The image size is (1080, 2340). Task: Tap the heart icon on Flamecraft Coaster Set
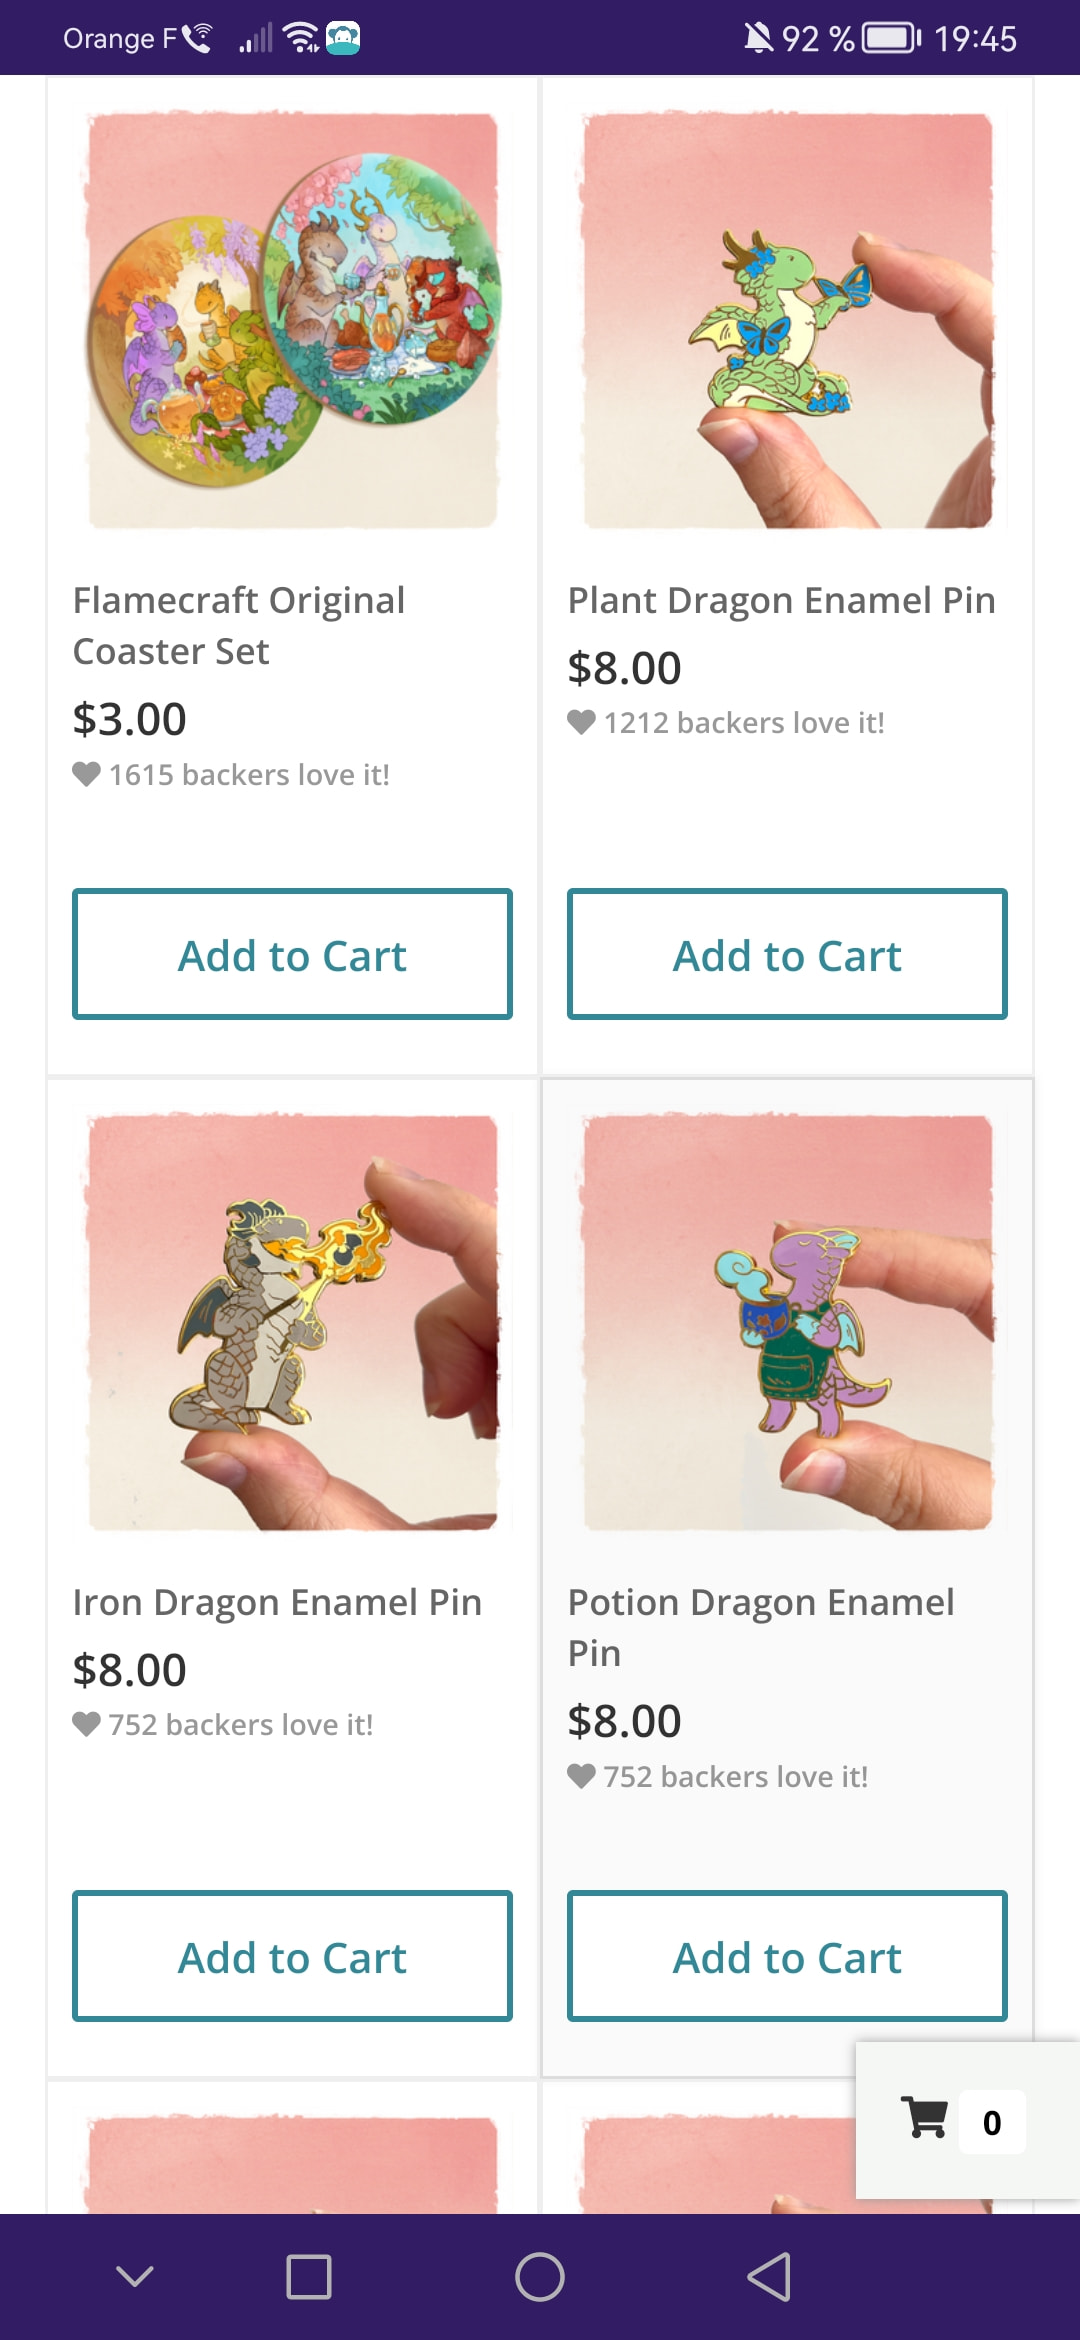click(87, 774)
